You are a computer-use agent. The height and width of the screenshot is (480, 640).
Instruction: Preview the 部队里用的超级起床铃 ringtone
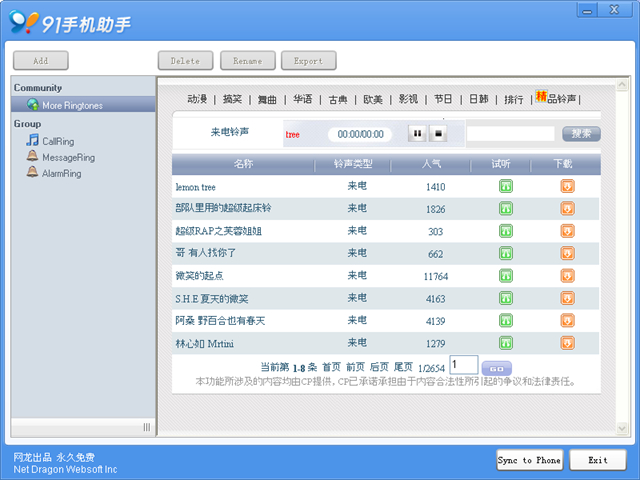[x=506, y=209]
